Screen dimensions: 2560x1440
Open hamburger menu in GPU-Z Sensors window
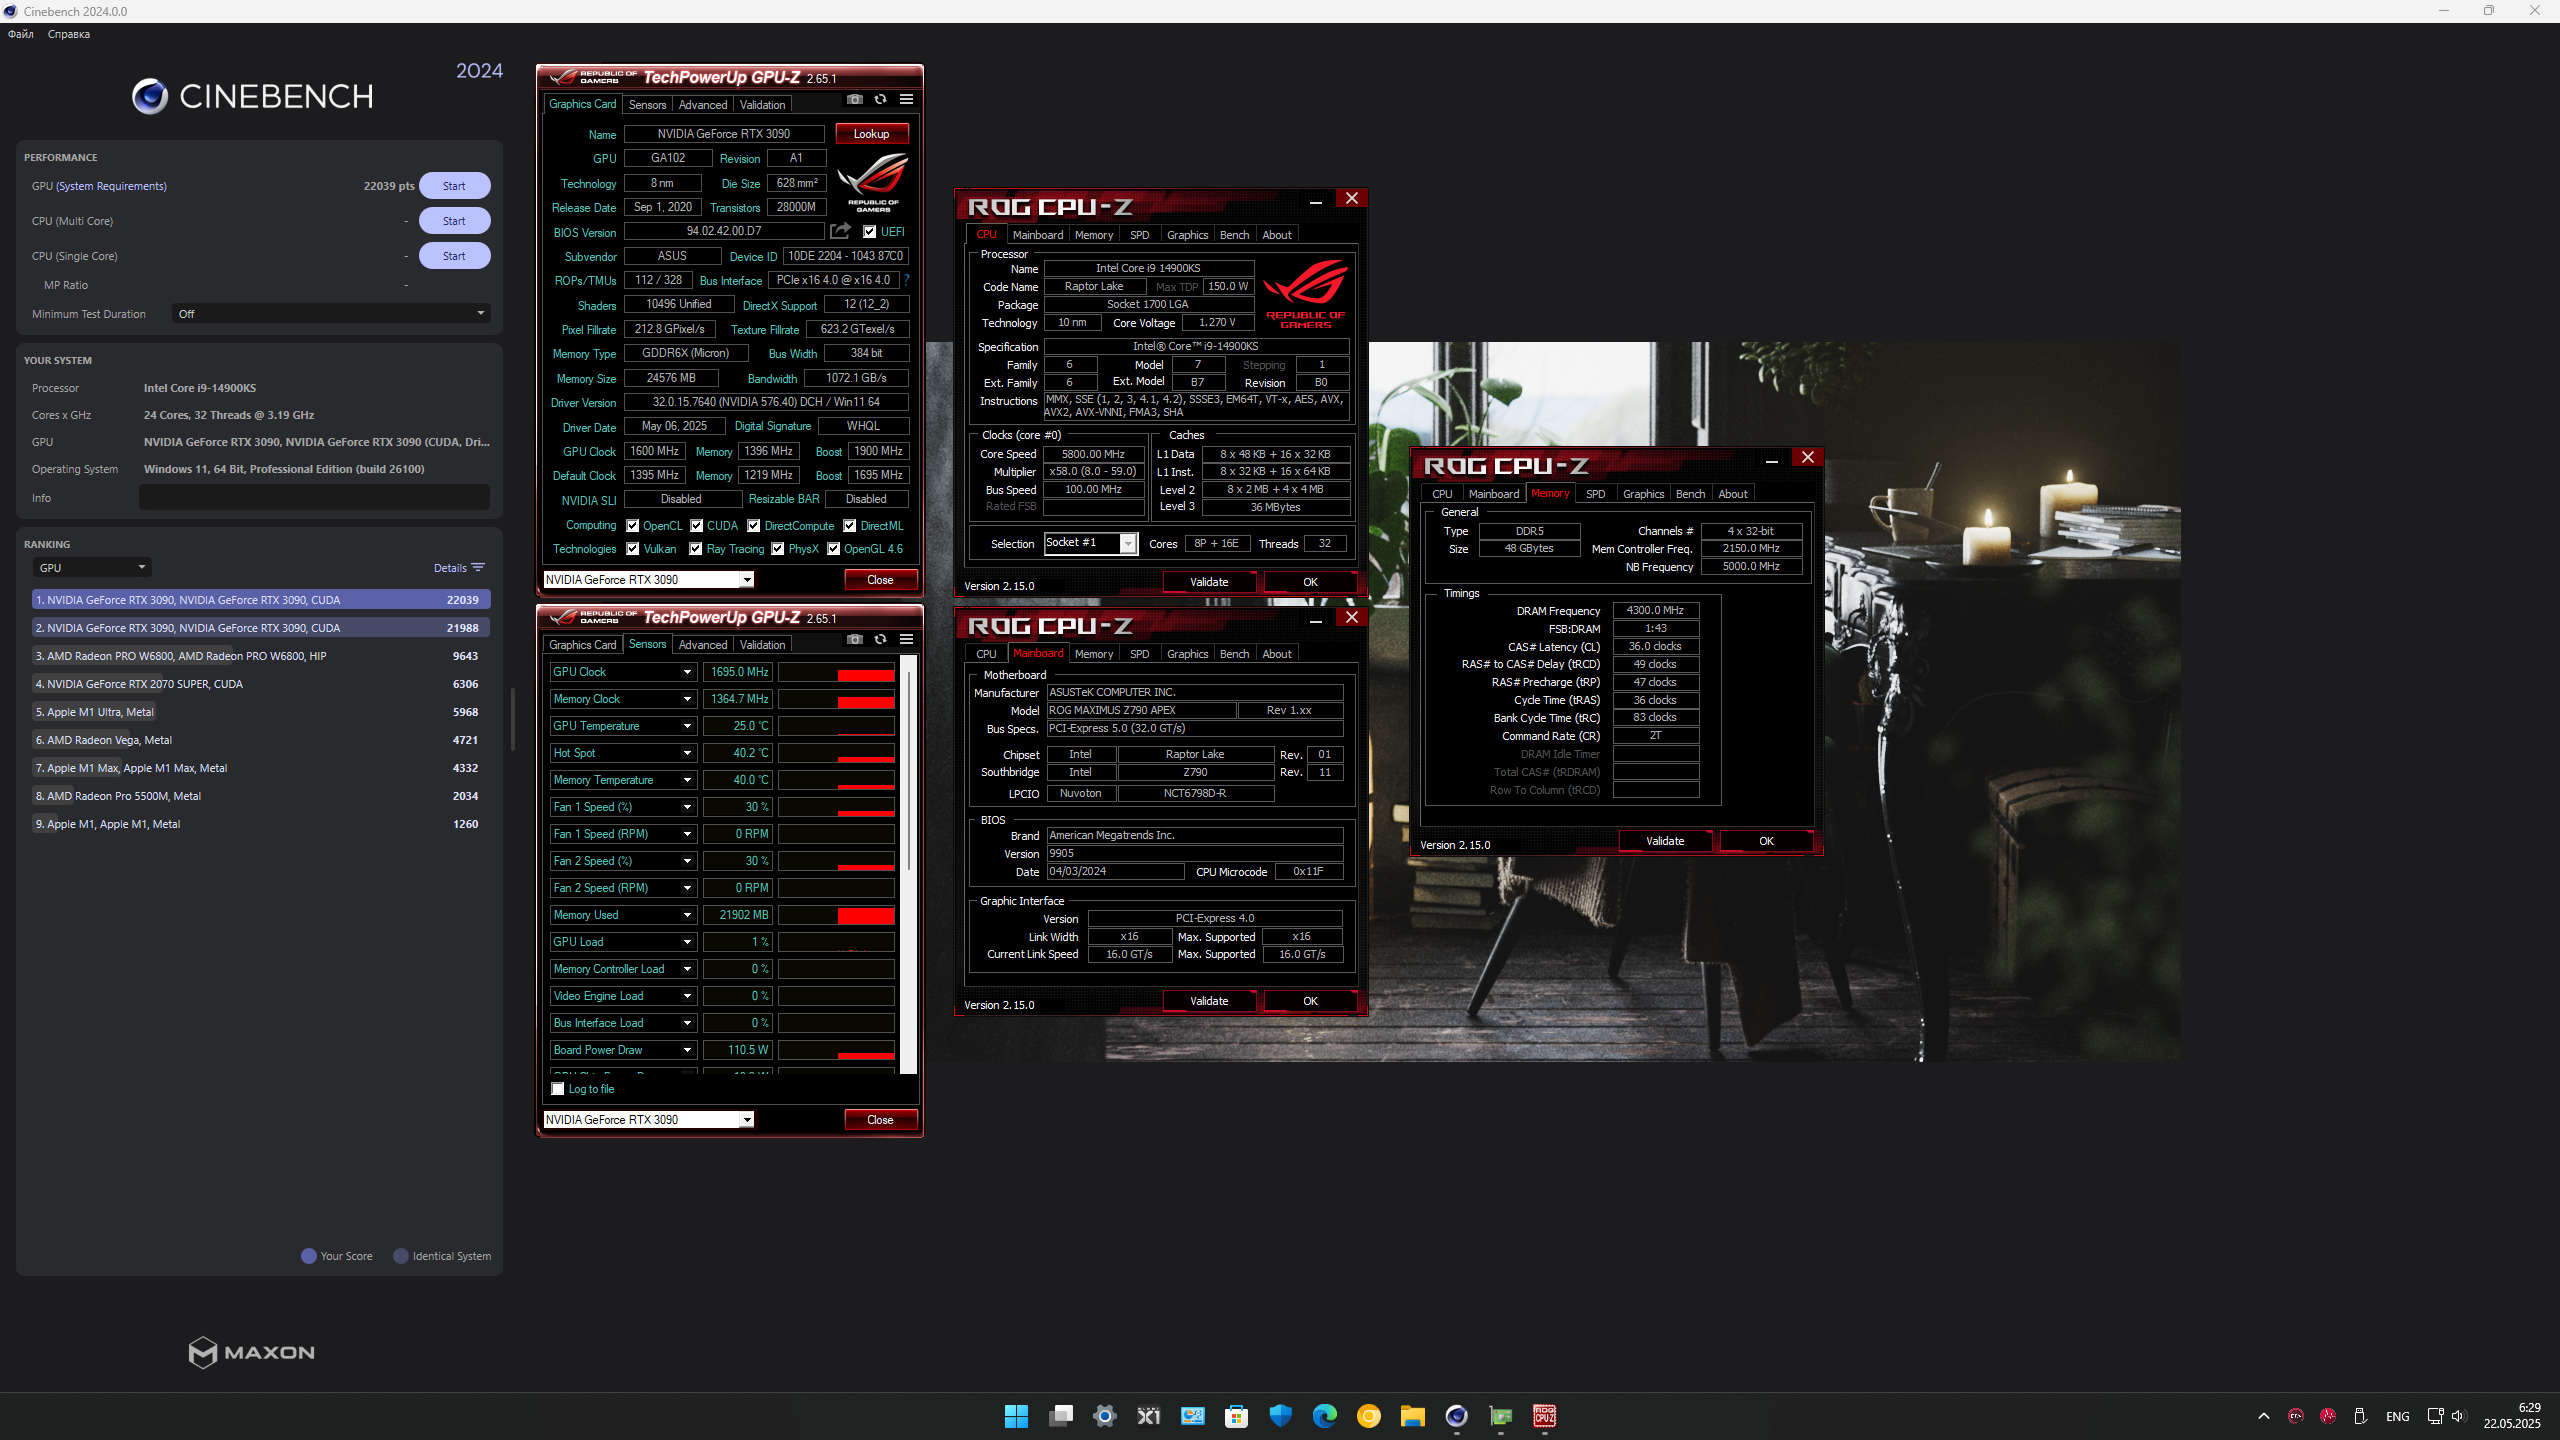[x=906, y=639]
